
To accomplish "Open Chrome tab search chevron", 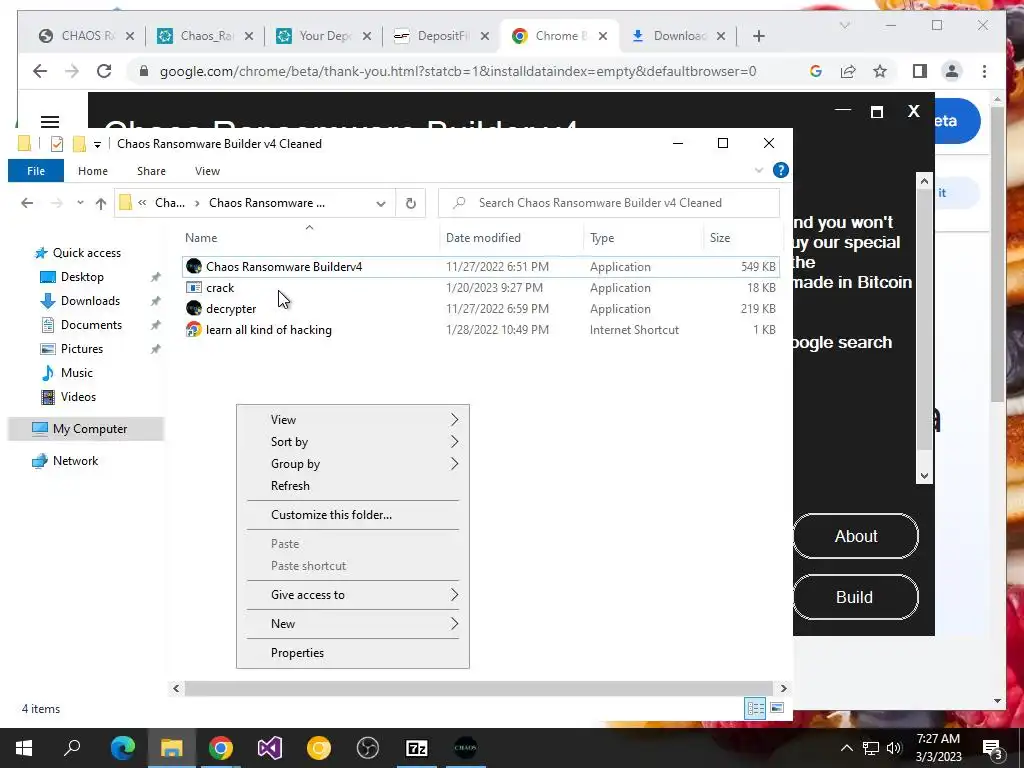I will coord(844,25).
